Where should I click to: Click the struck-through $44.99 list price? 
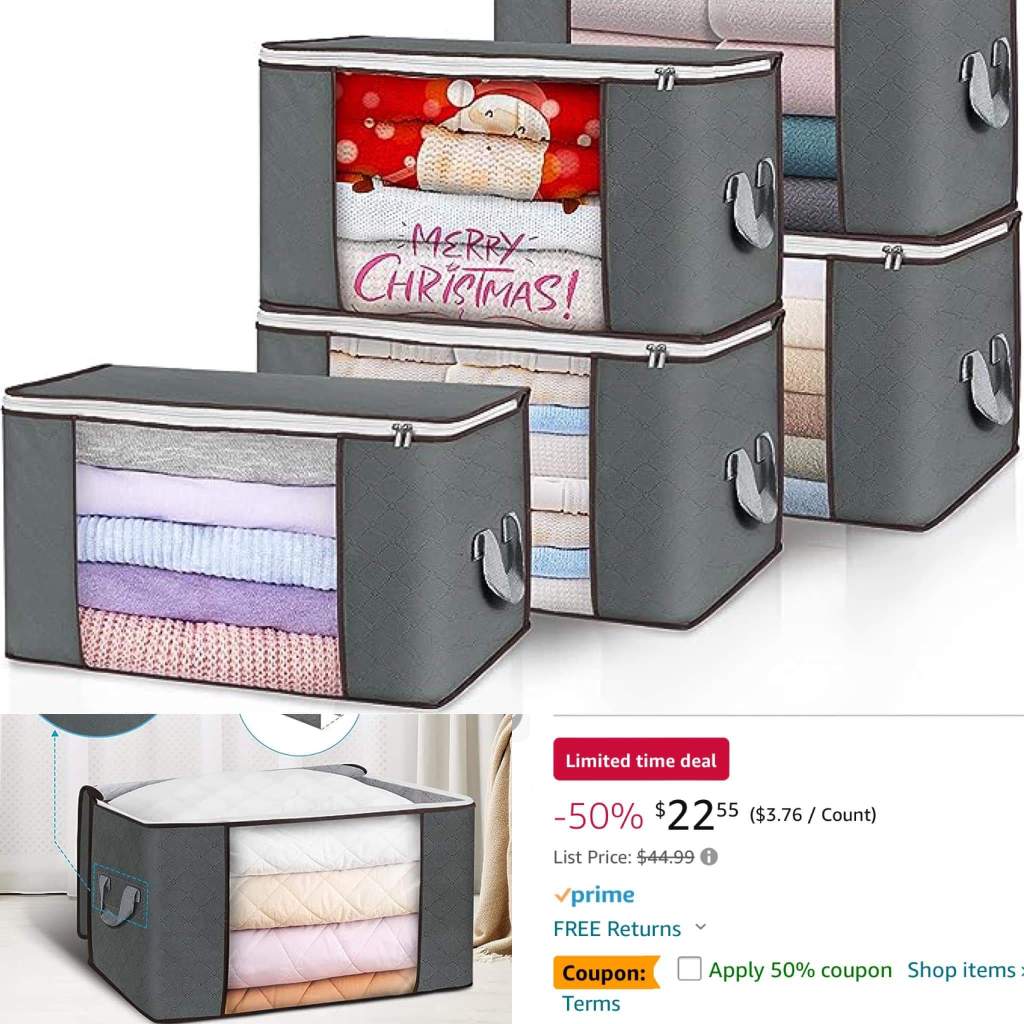pos(665,856)
